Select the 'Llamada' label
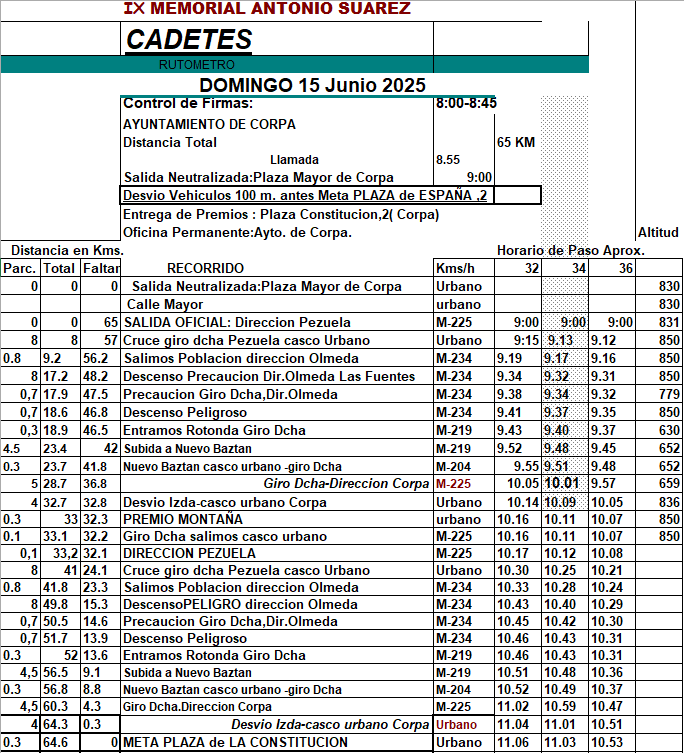 pos(294,160)
